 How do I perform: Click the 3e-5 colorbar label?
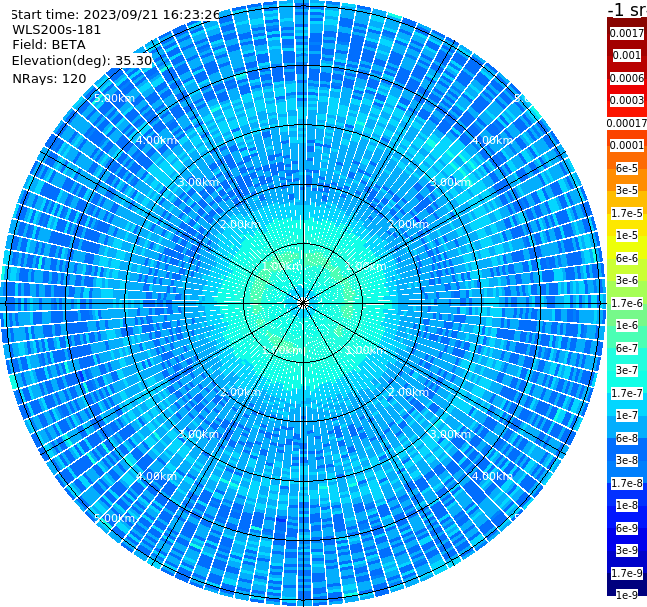(627, 190)
